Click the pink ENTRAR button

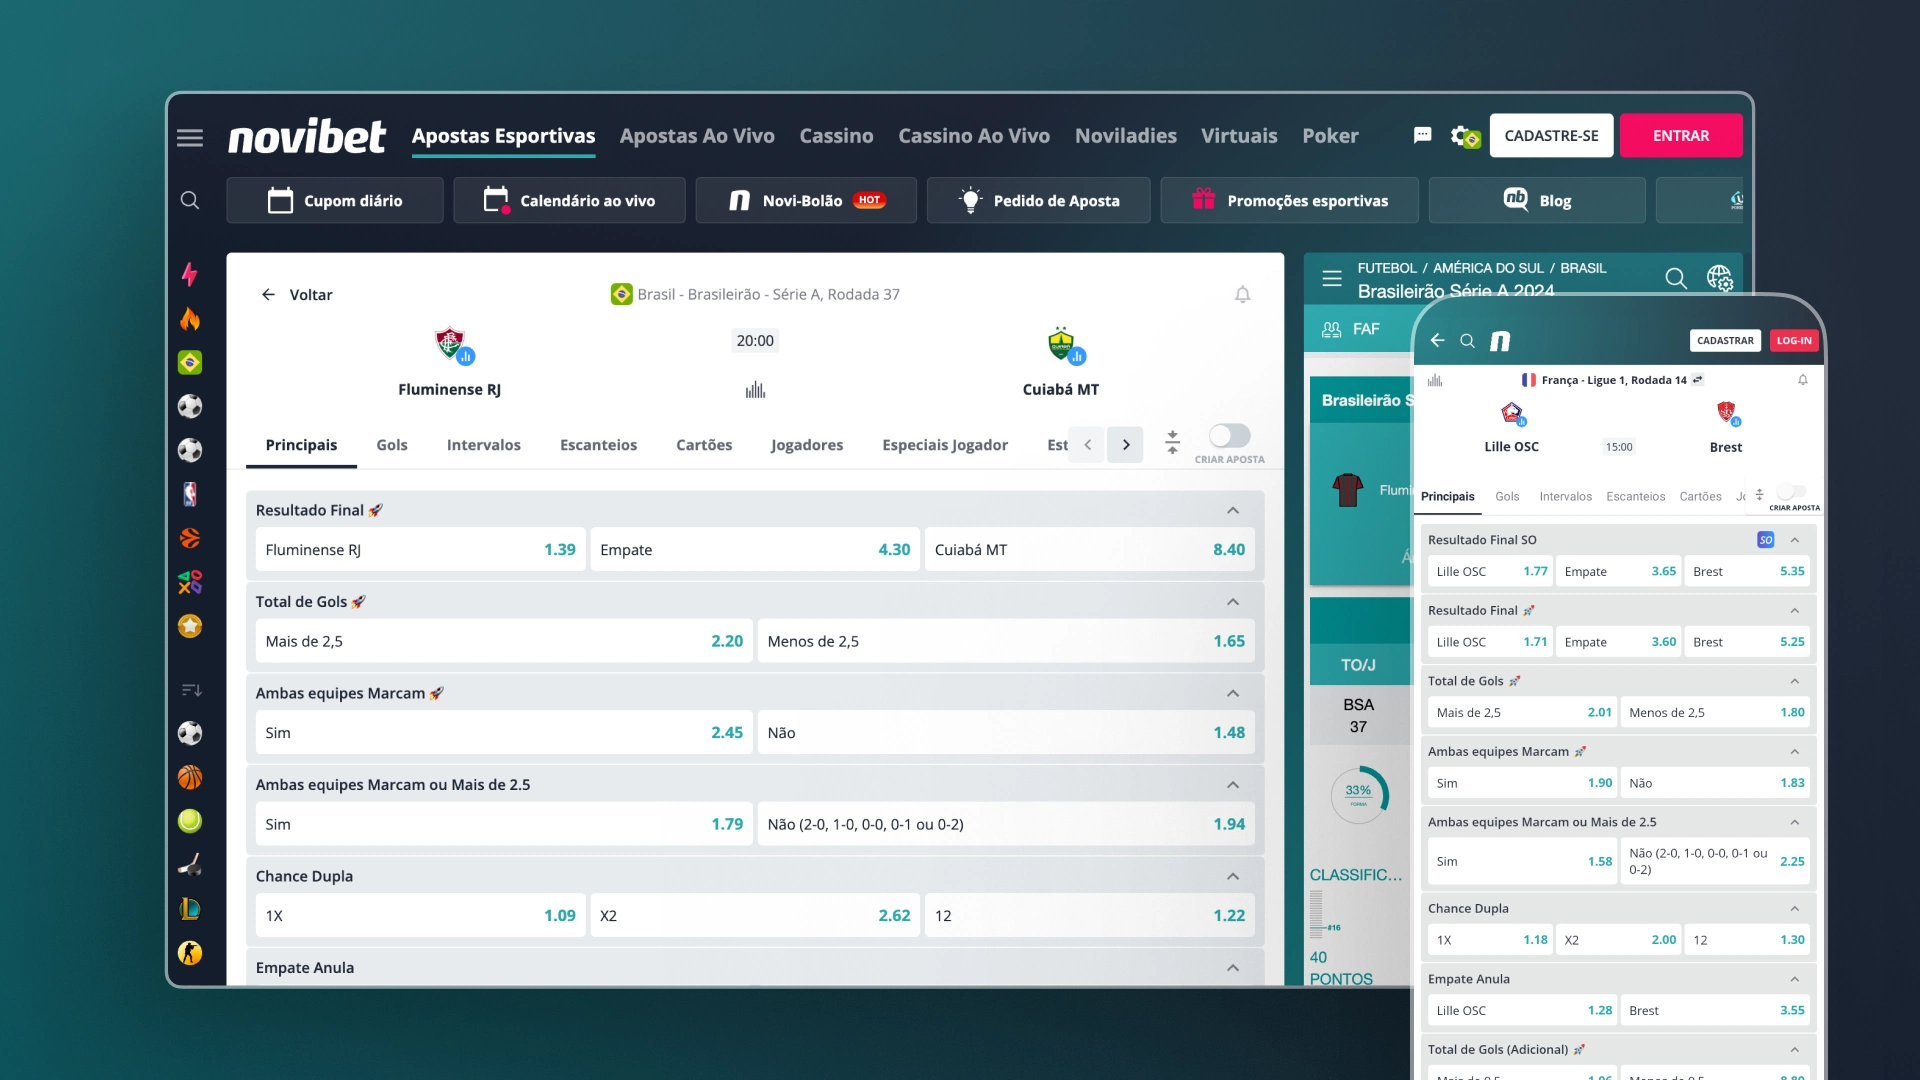[x=1681, y=135]
